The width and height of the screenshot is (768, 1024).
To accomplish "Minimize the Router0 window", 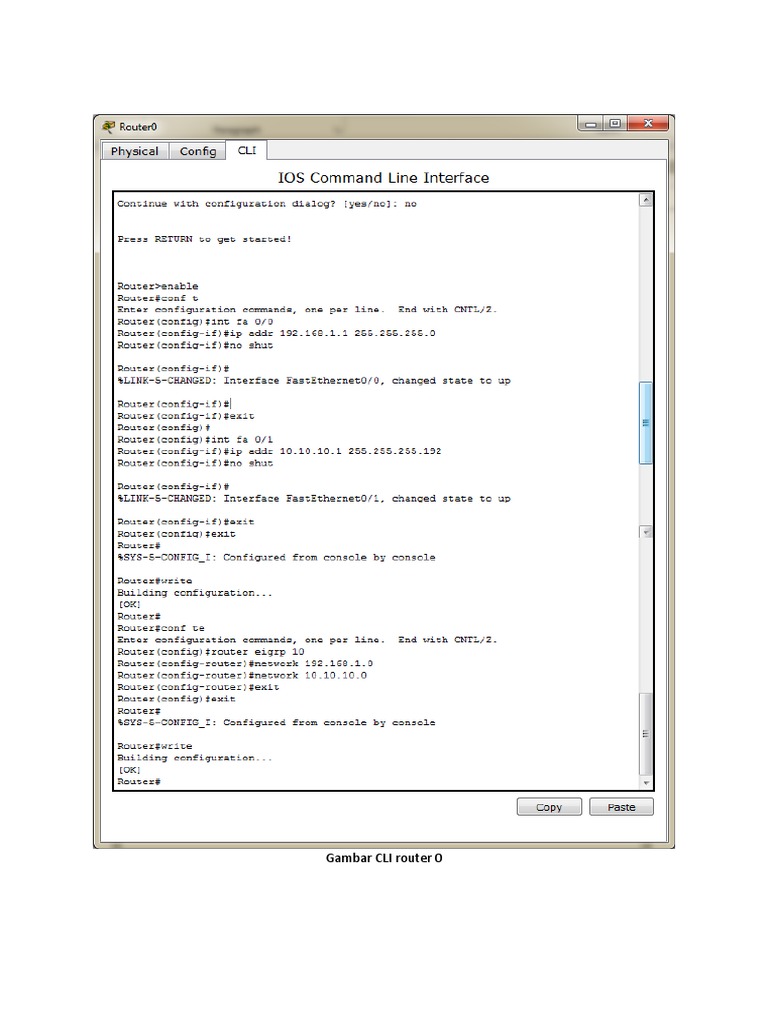I will coord(591,123).
